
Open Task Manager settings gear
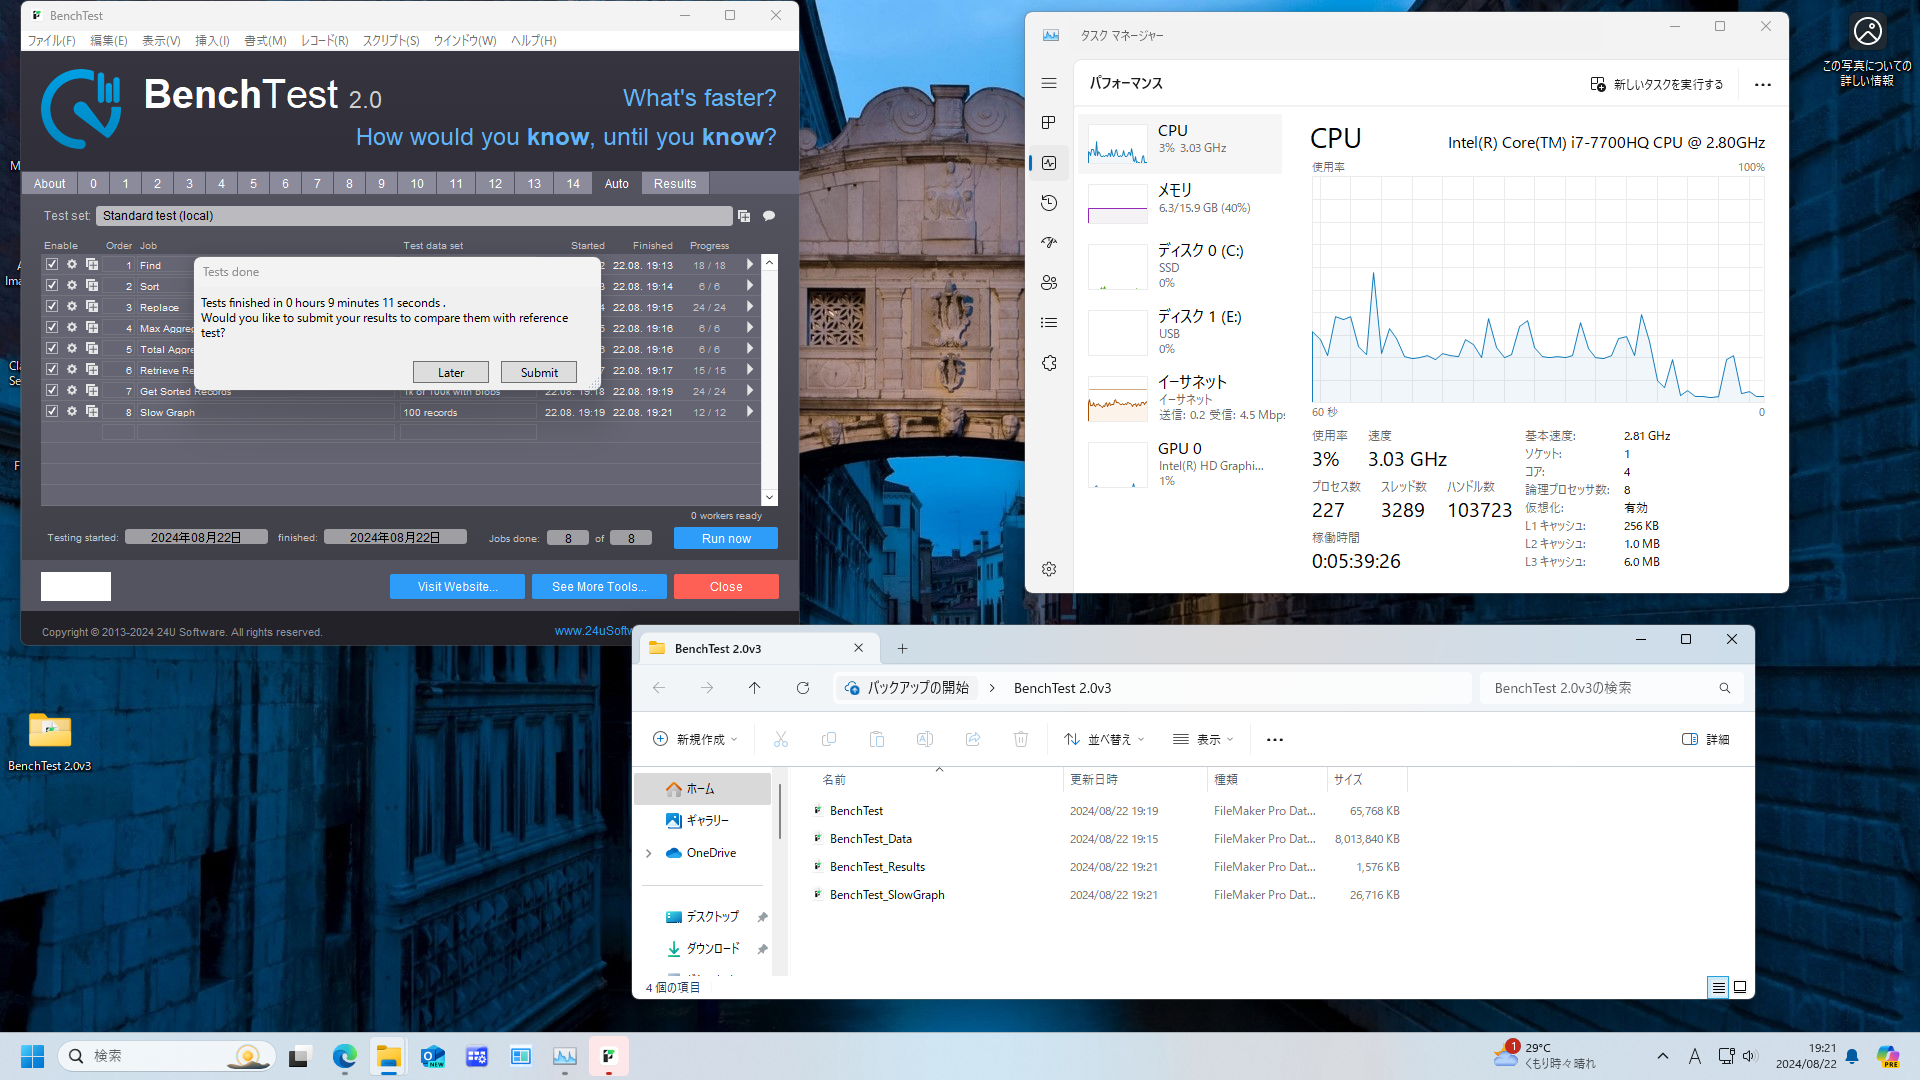pos(1049,569)
